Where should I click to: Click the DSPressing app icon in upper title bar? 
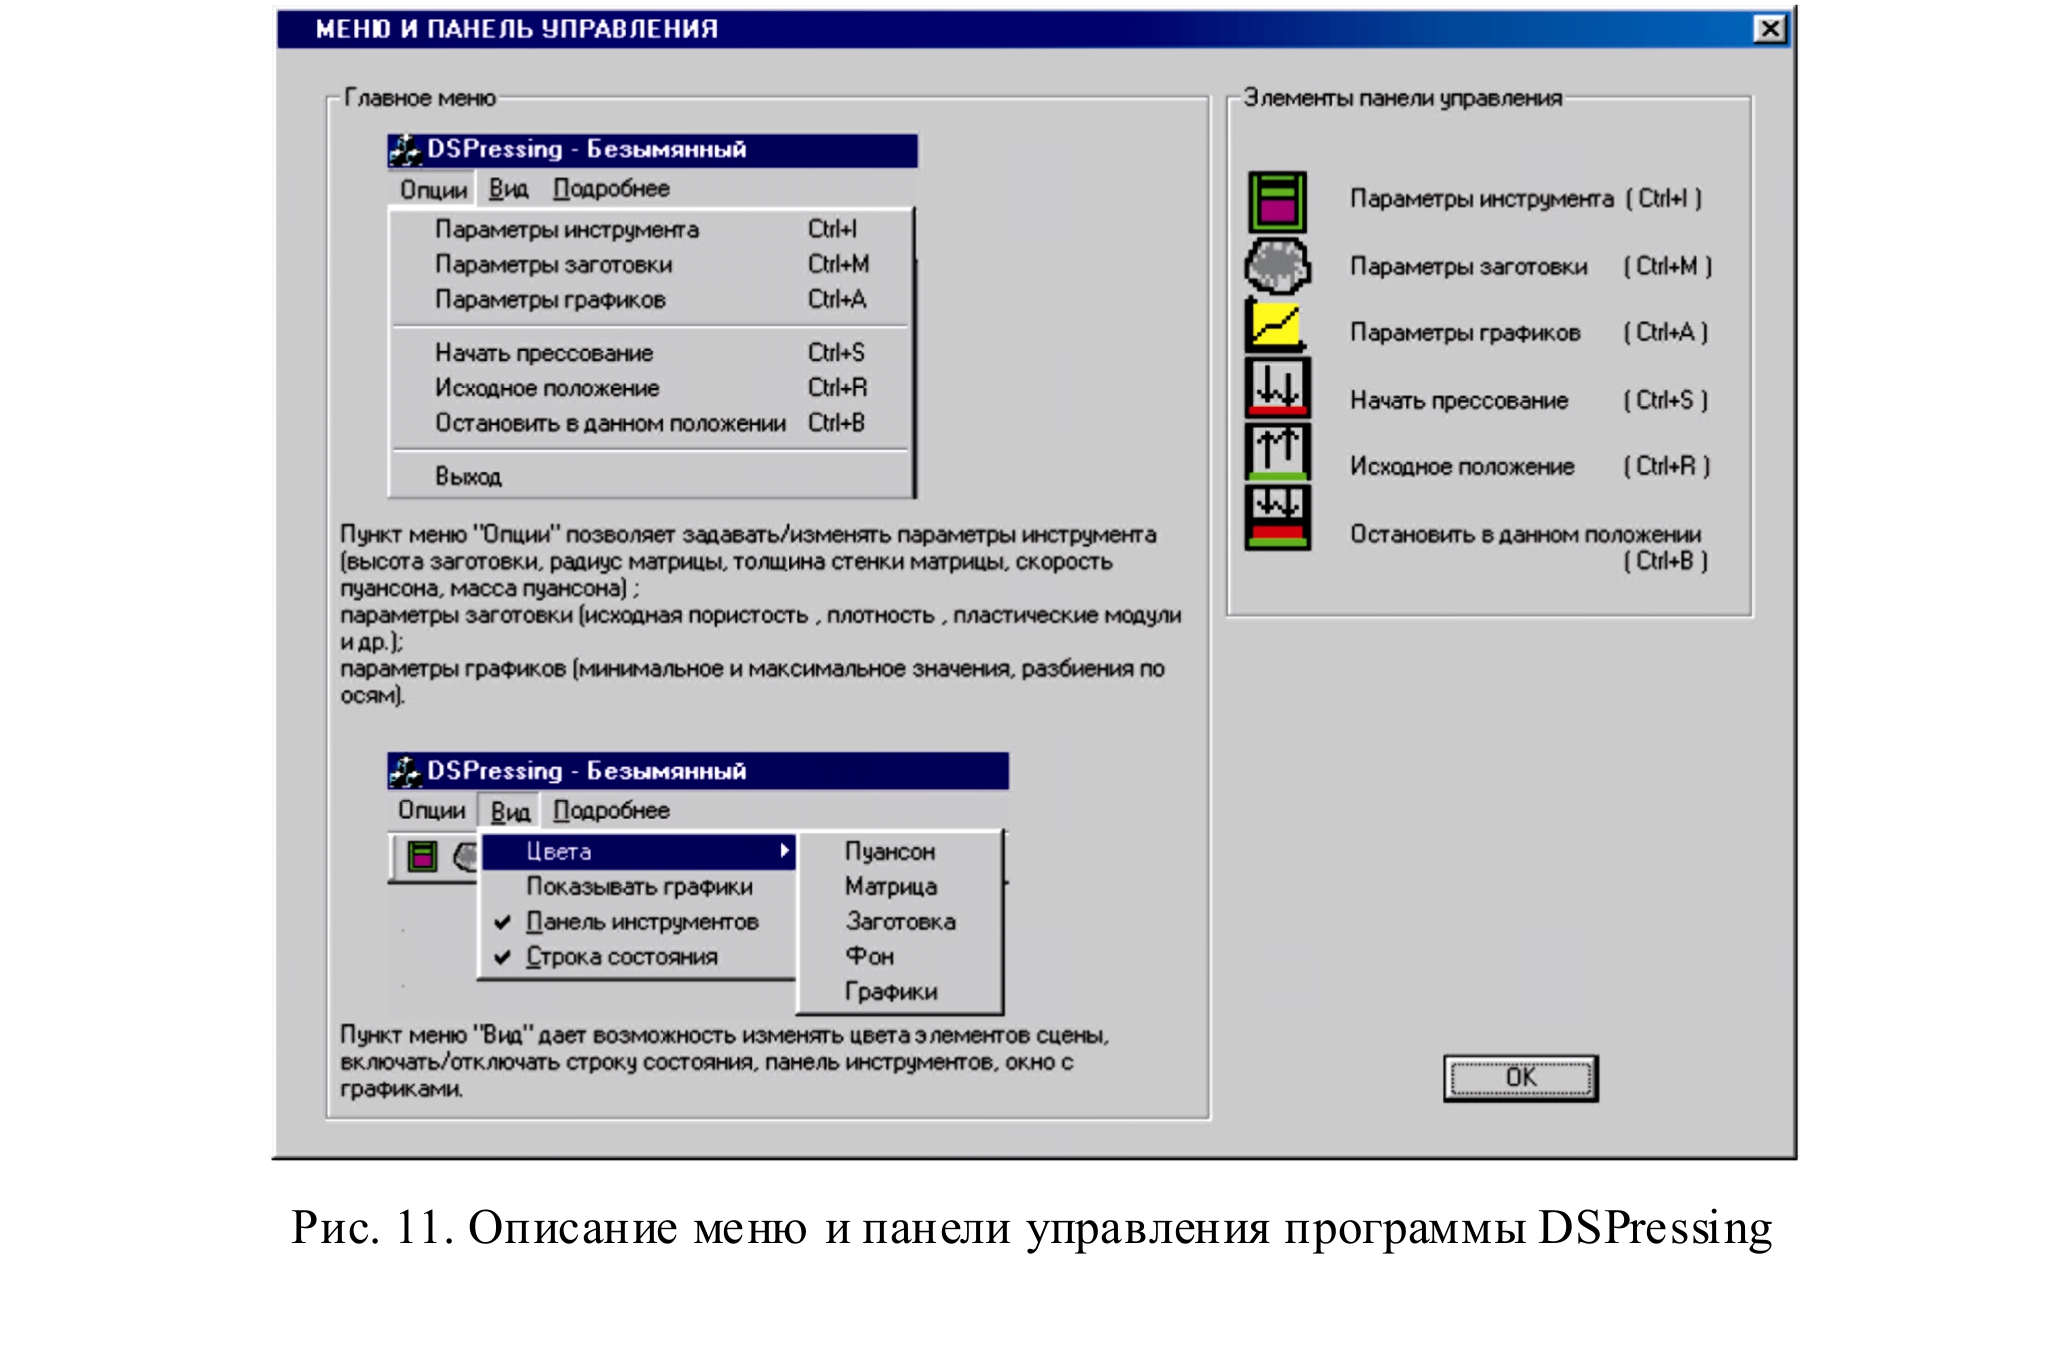click(x=405, y=150)
